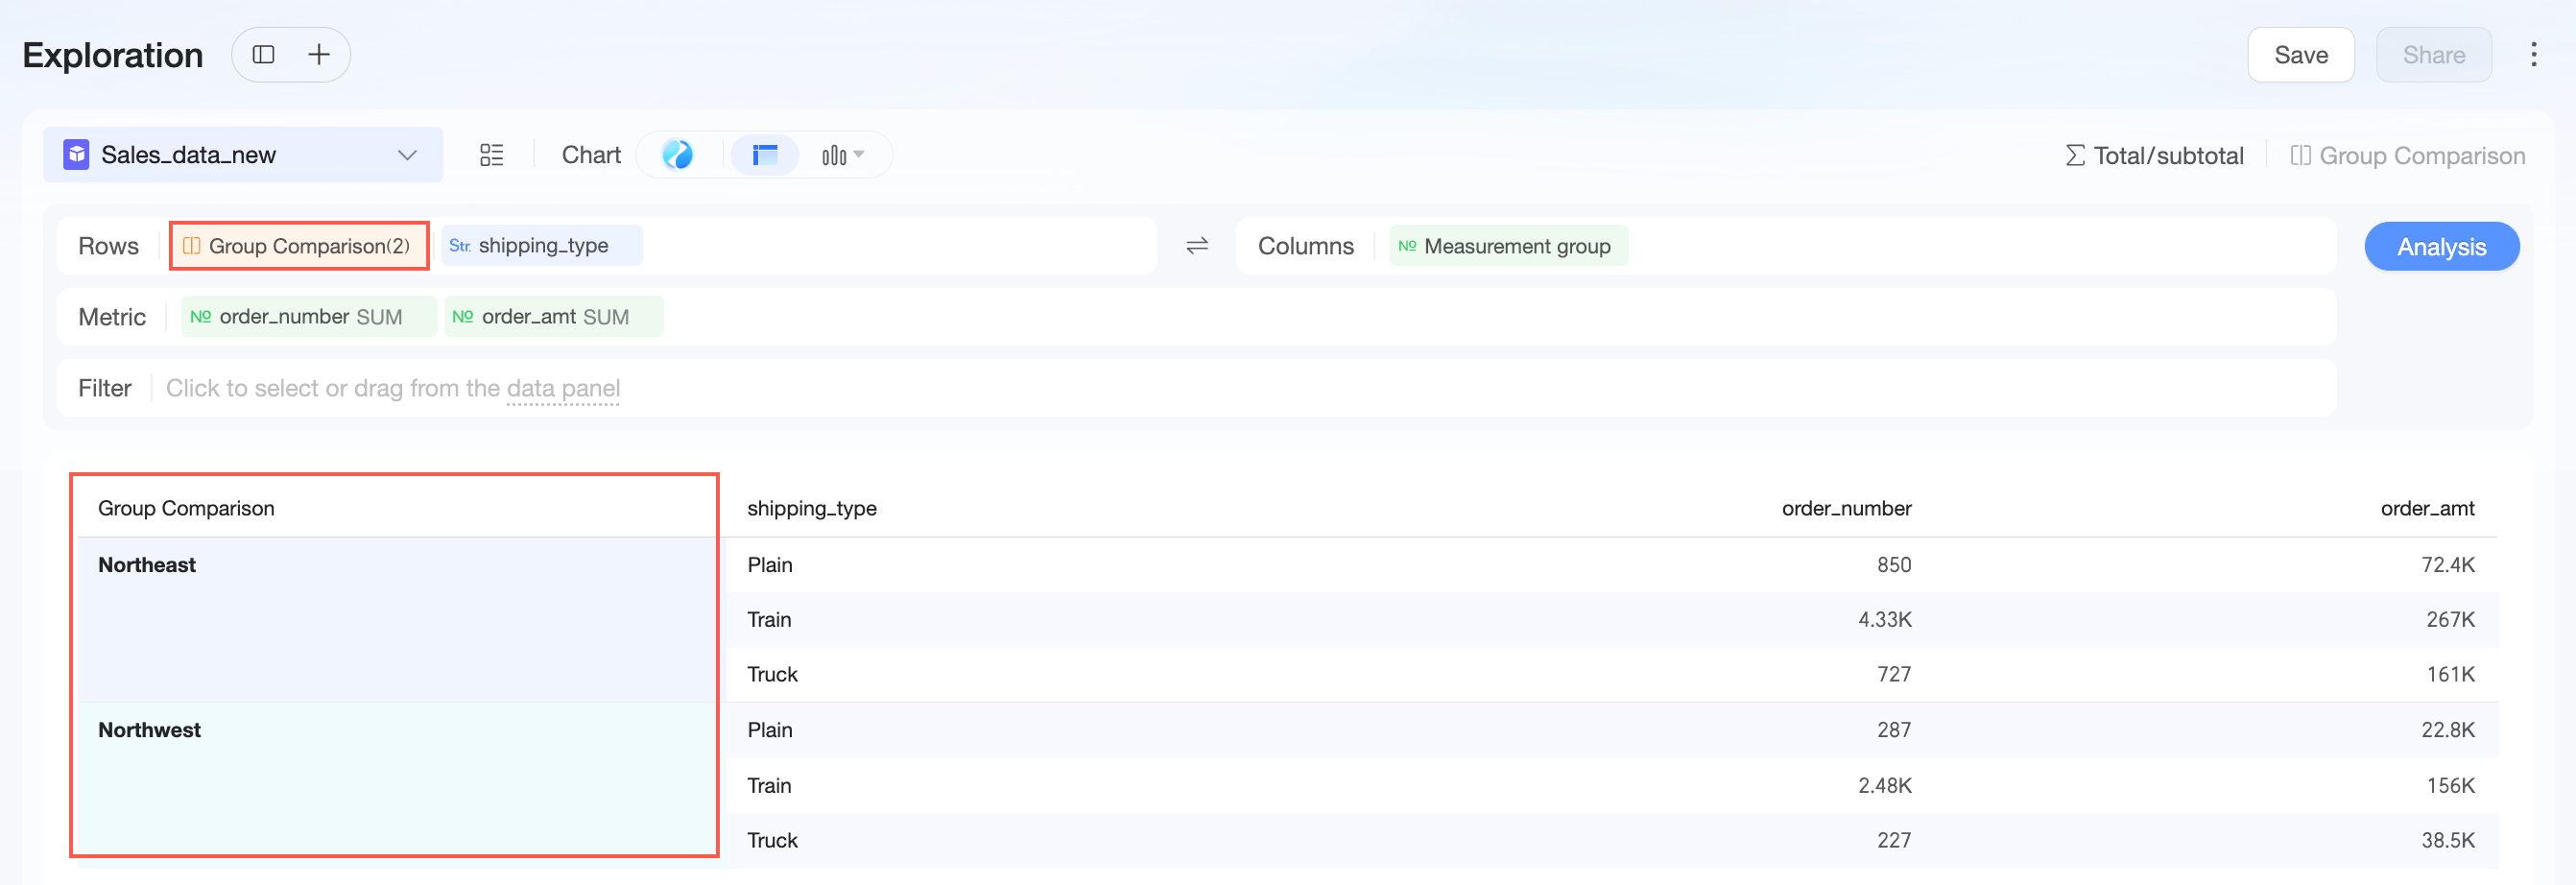Select the smart chart blue globe icon
The image size is (2576, 885).
pyautogui.click(x=677, y=155)
